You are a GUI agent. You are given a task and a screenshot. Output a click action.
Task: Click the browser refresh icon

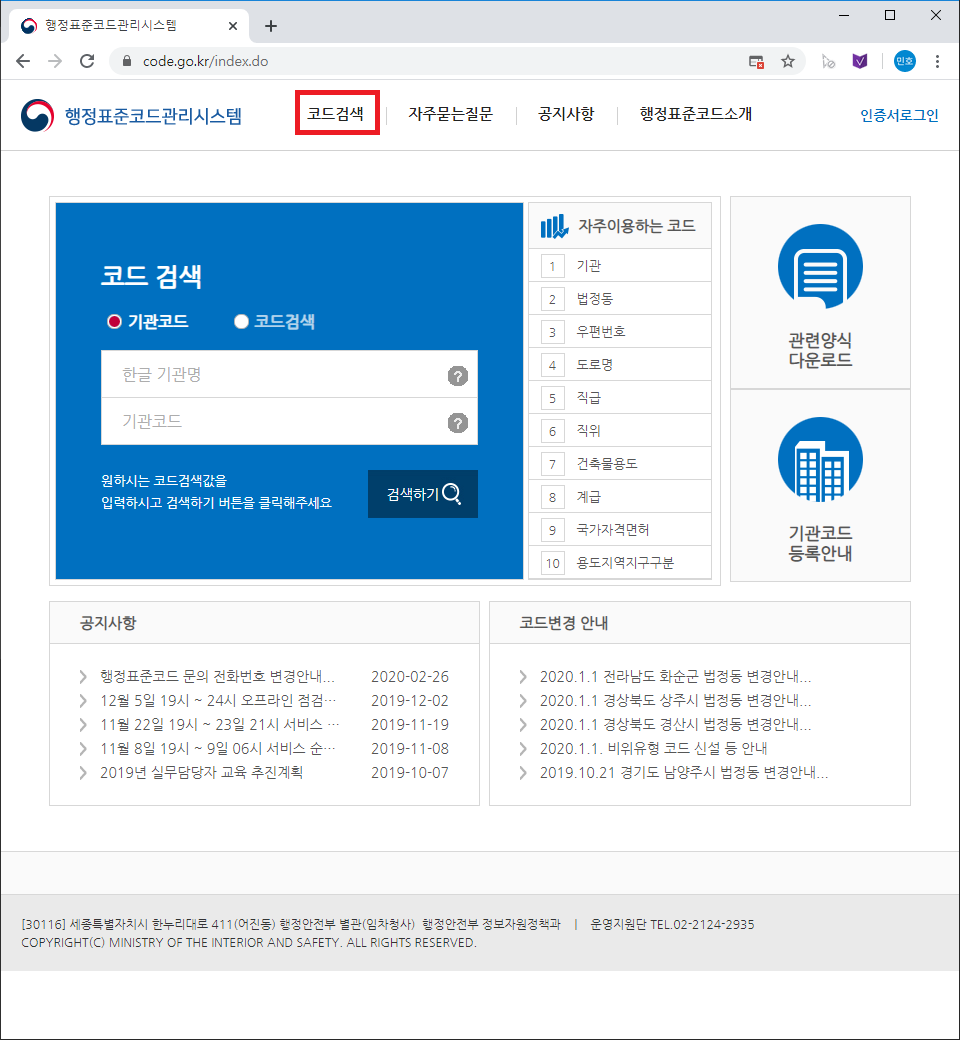tap(87, 60)
